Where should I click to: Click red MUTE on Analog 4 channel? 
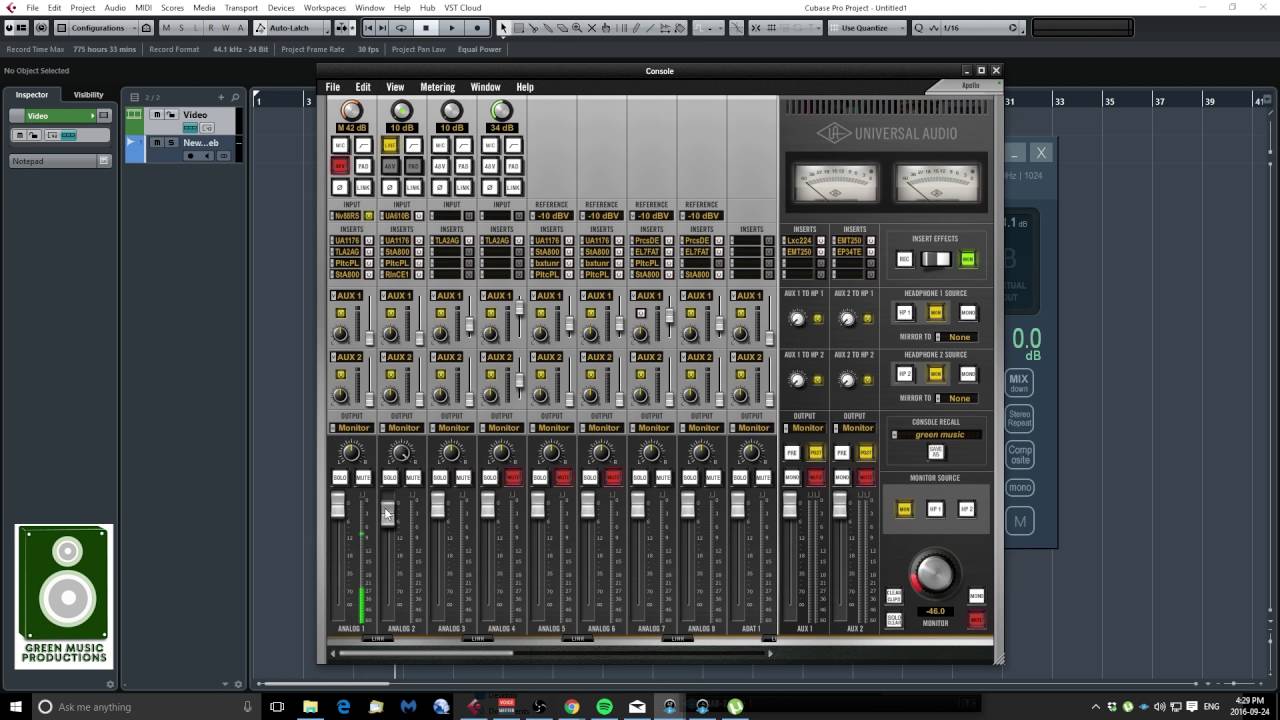[513, 478]
